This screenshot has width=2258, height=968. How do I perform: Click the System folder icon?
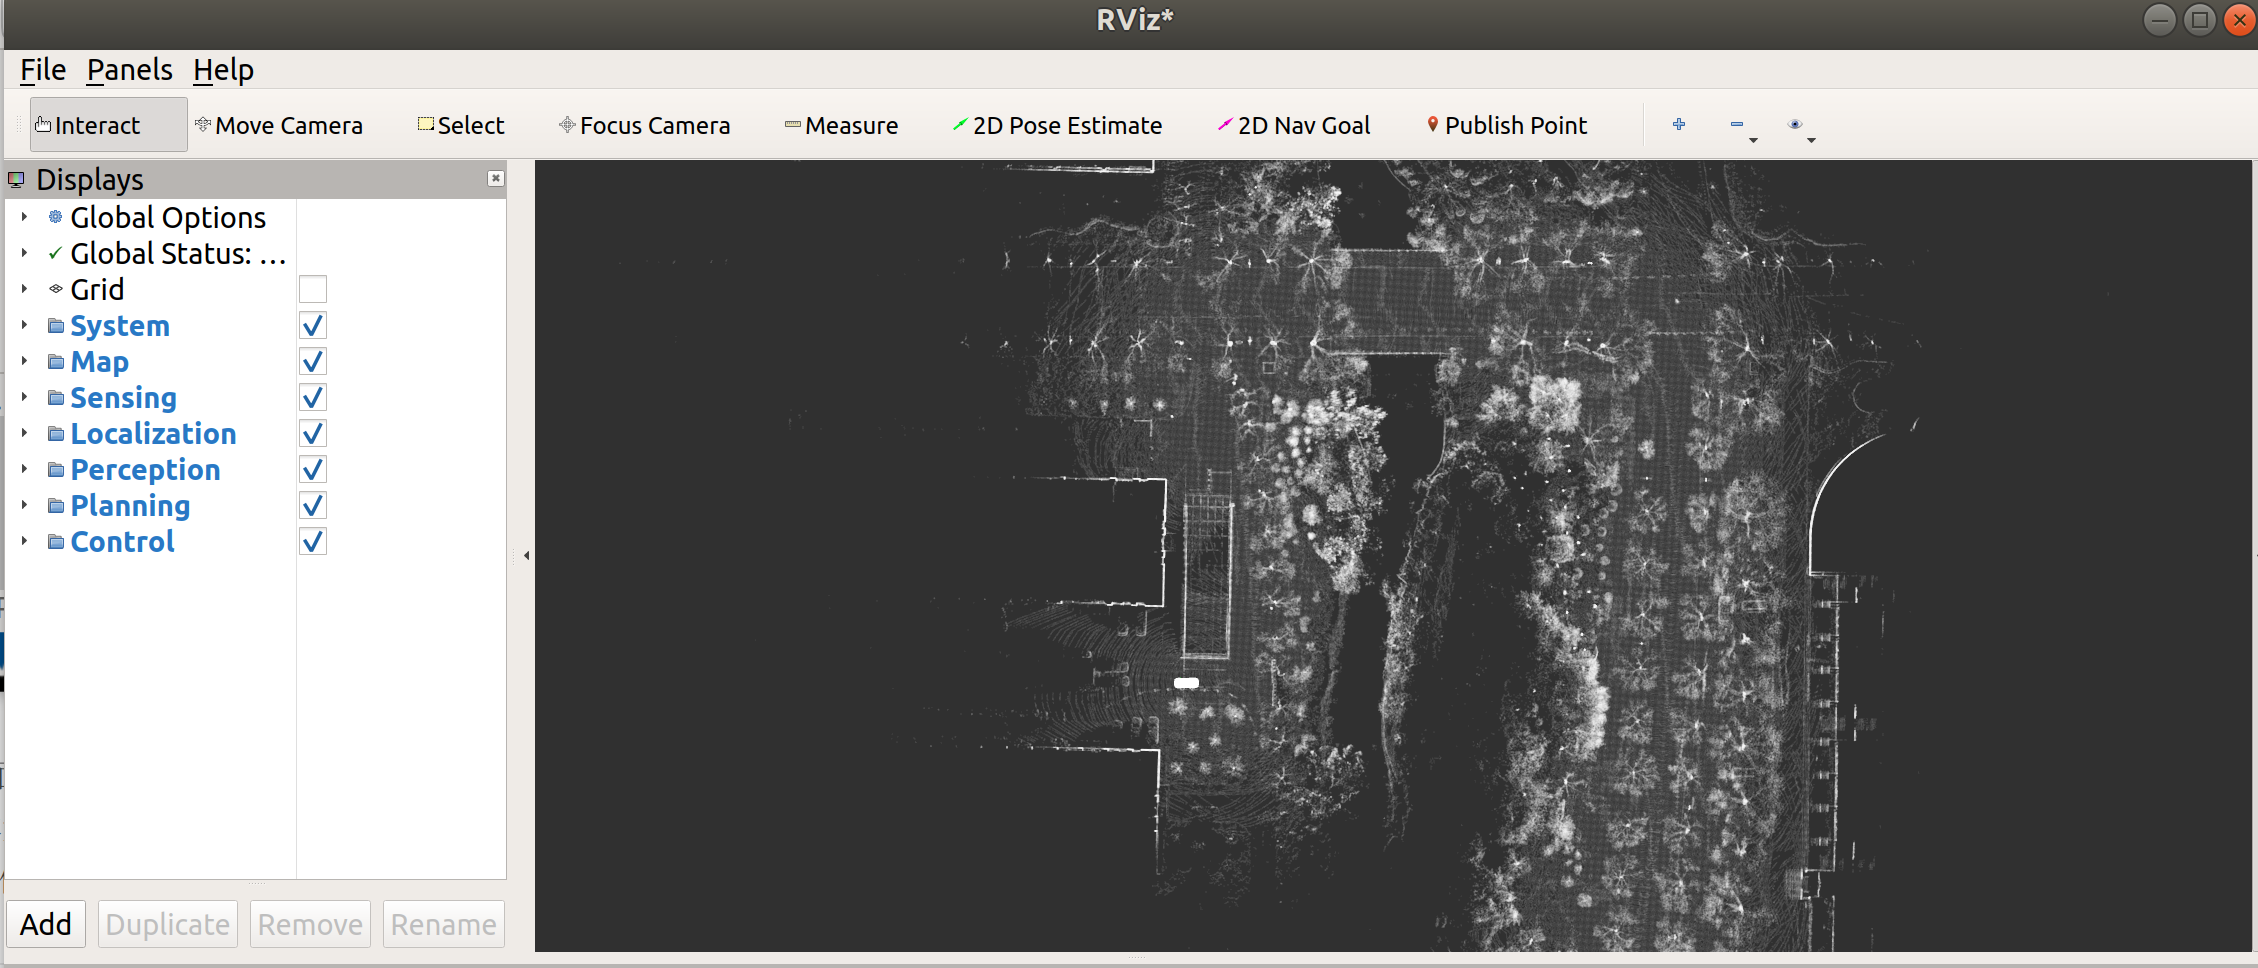pos(56,326)
